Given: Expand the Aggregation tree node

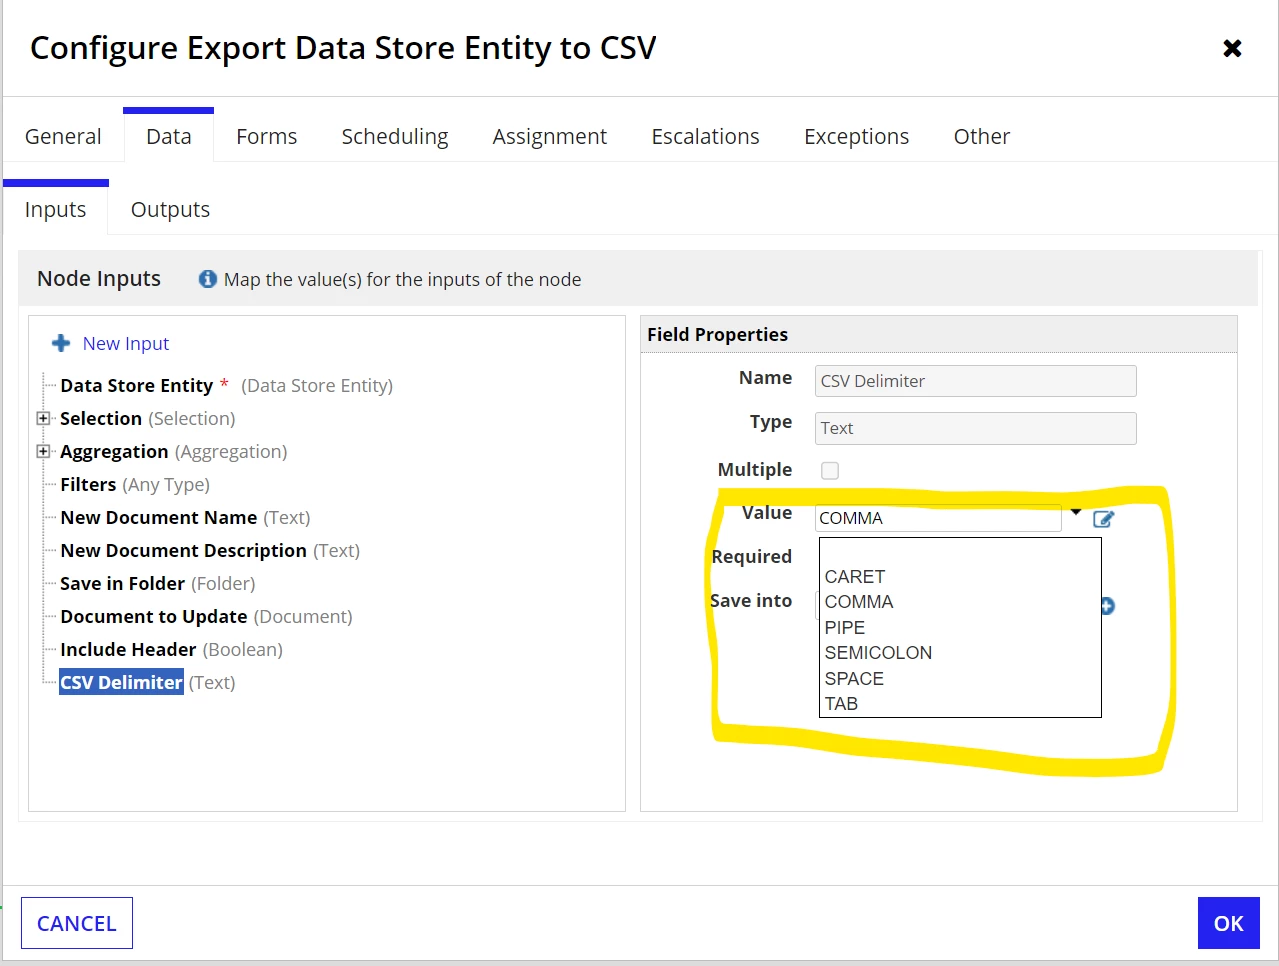Looking at the screenshot, I should (x=43, y=451).
